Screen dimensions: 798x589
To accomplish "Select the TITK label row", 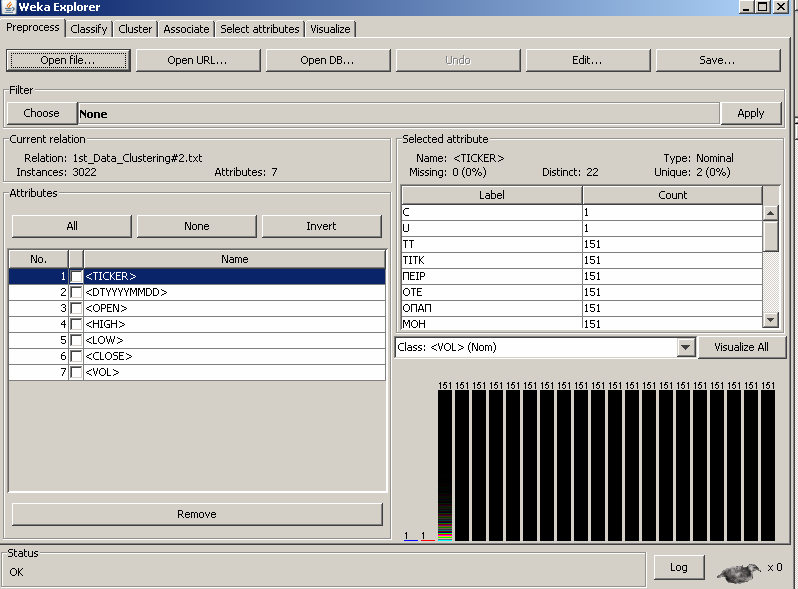I will pos(582,260).
